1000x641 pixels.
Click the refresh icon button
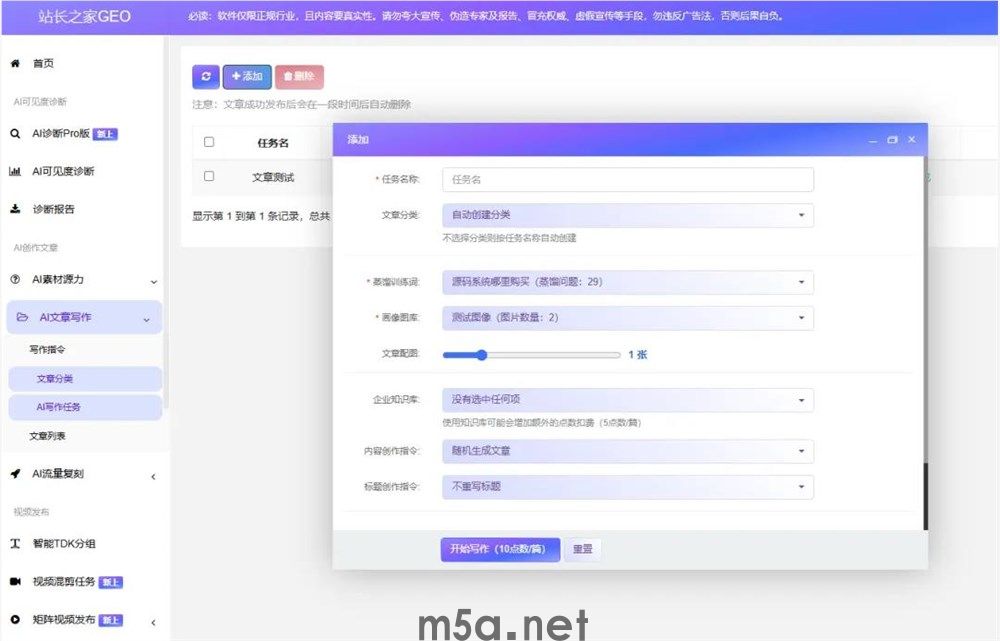point(206,77)
